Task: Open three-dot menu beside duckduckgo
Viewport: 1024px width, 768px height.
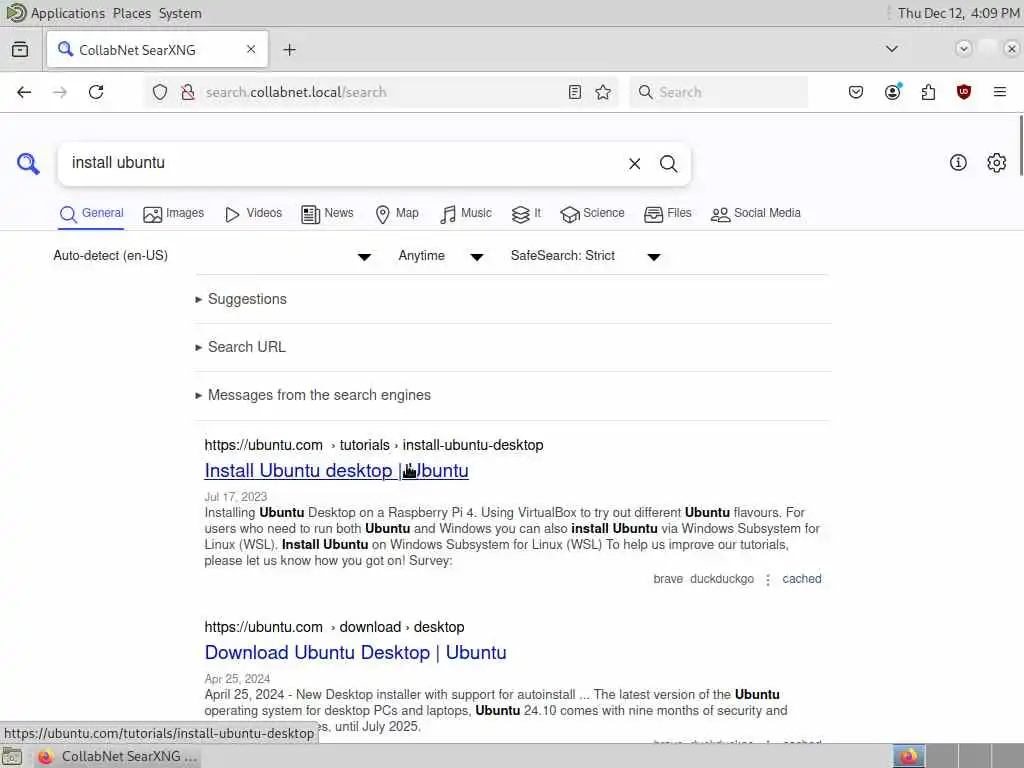Action: [768, 579]
